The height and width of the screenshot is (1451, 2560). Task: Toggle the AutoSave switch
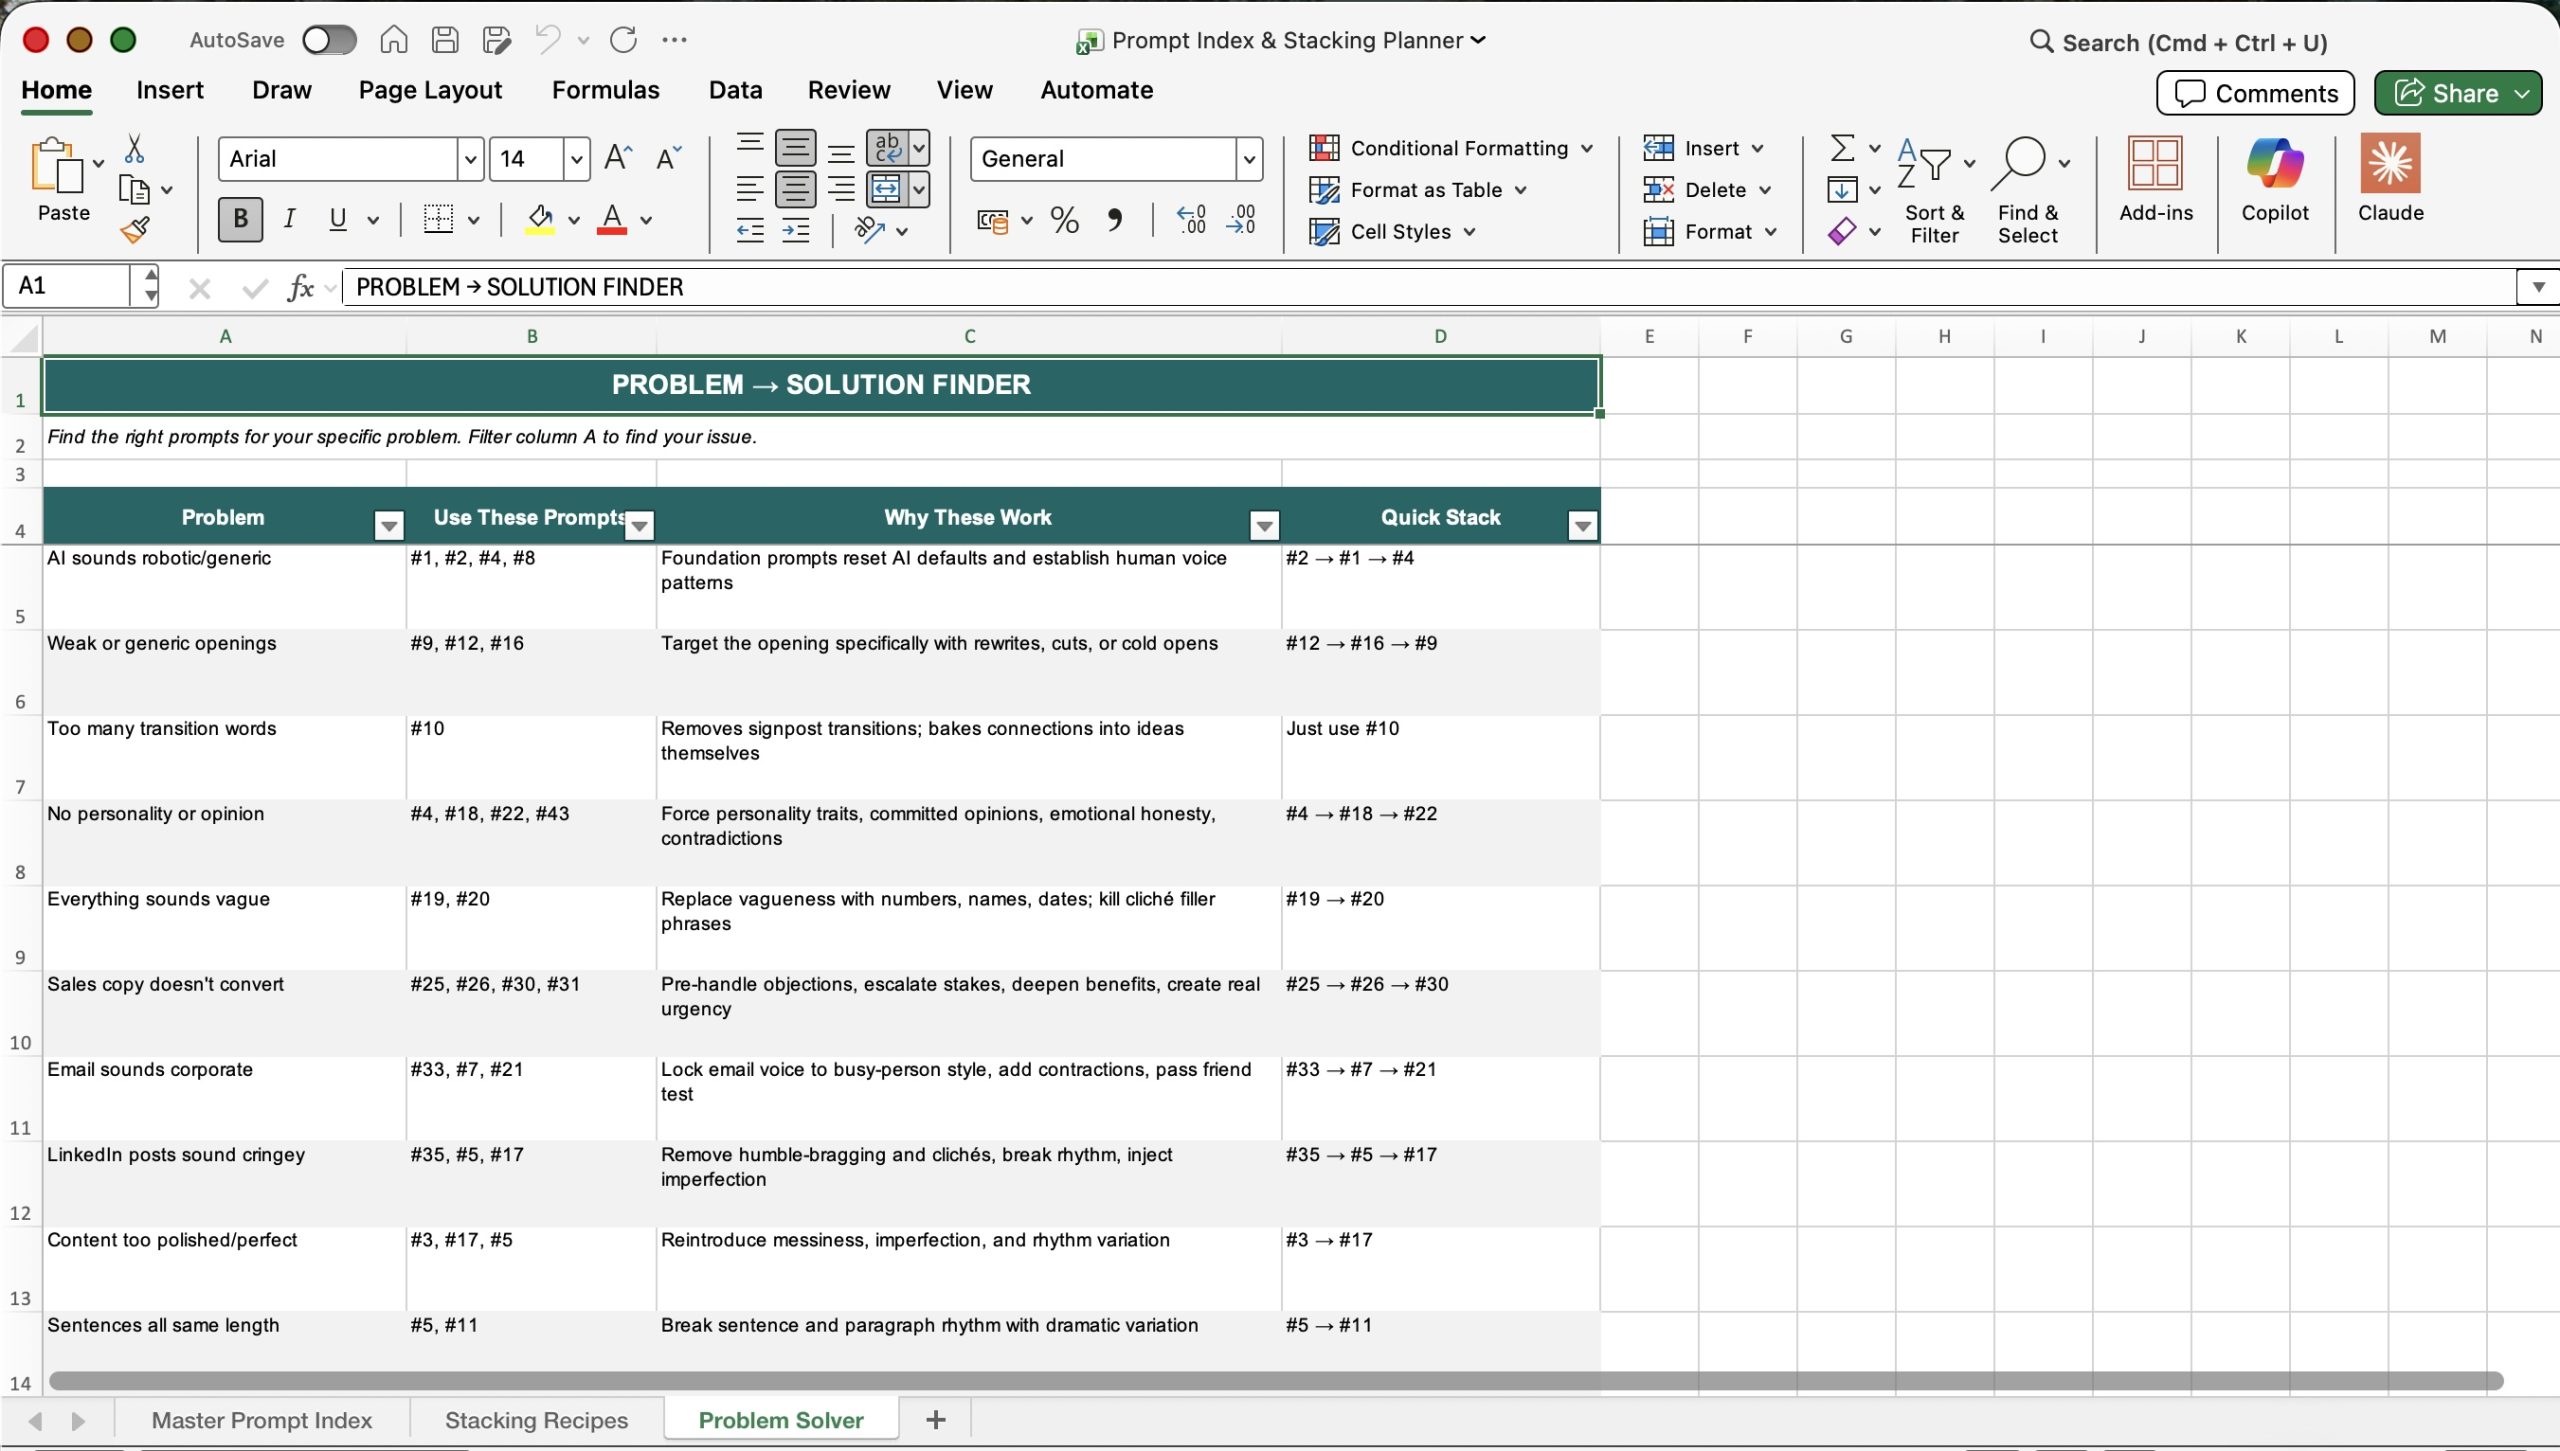[329, 40]
